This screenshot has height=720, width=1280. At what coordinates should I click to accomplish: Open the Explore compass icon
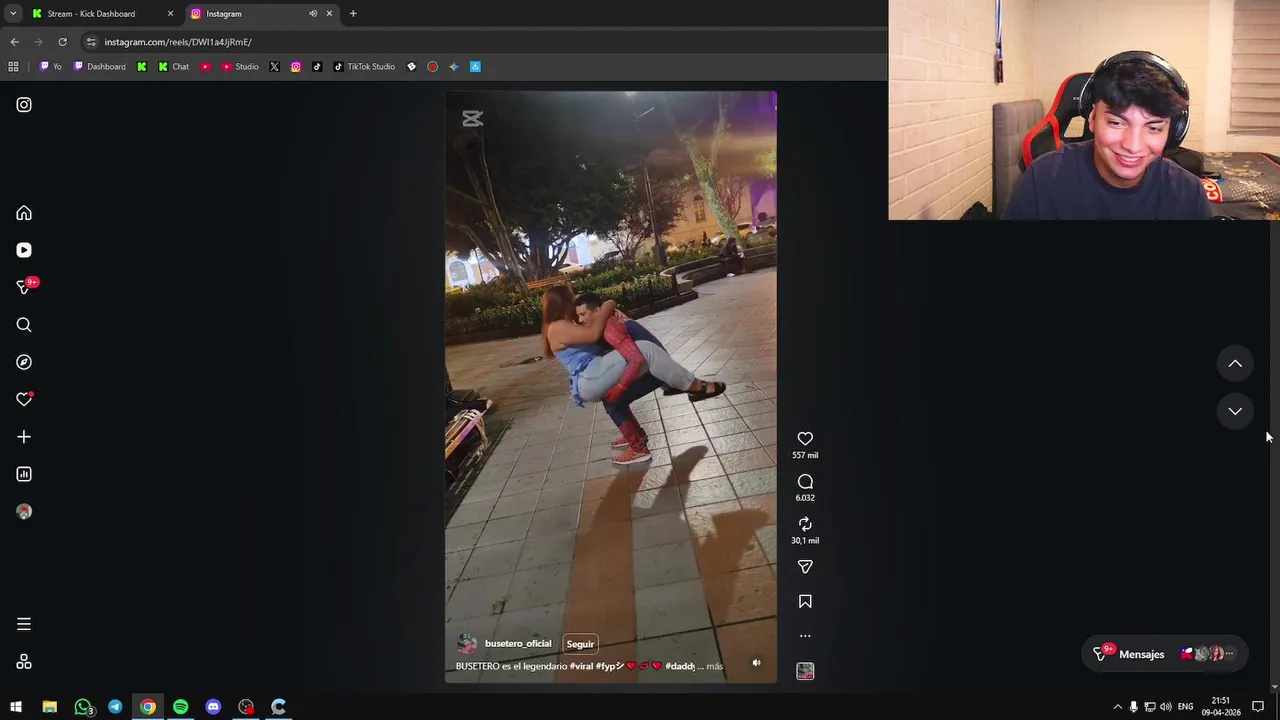tap(24, 362)
